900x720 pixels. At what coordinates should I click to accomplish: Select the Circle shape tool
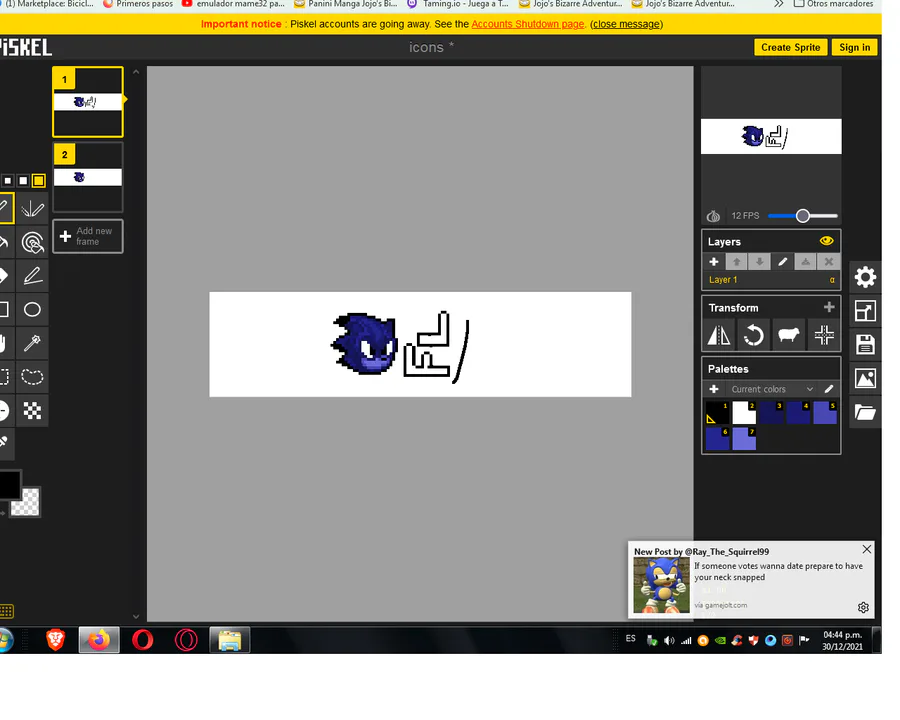tap(32, 309)
